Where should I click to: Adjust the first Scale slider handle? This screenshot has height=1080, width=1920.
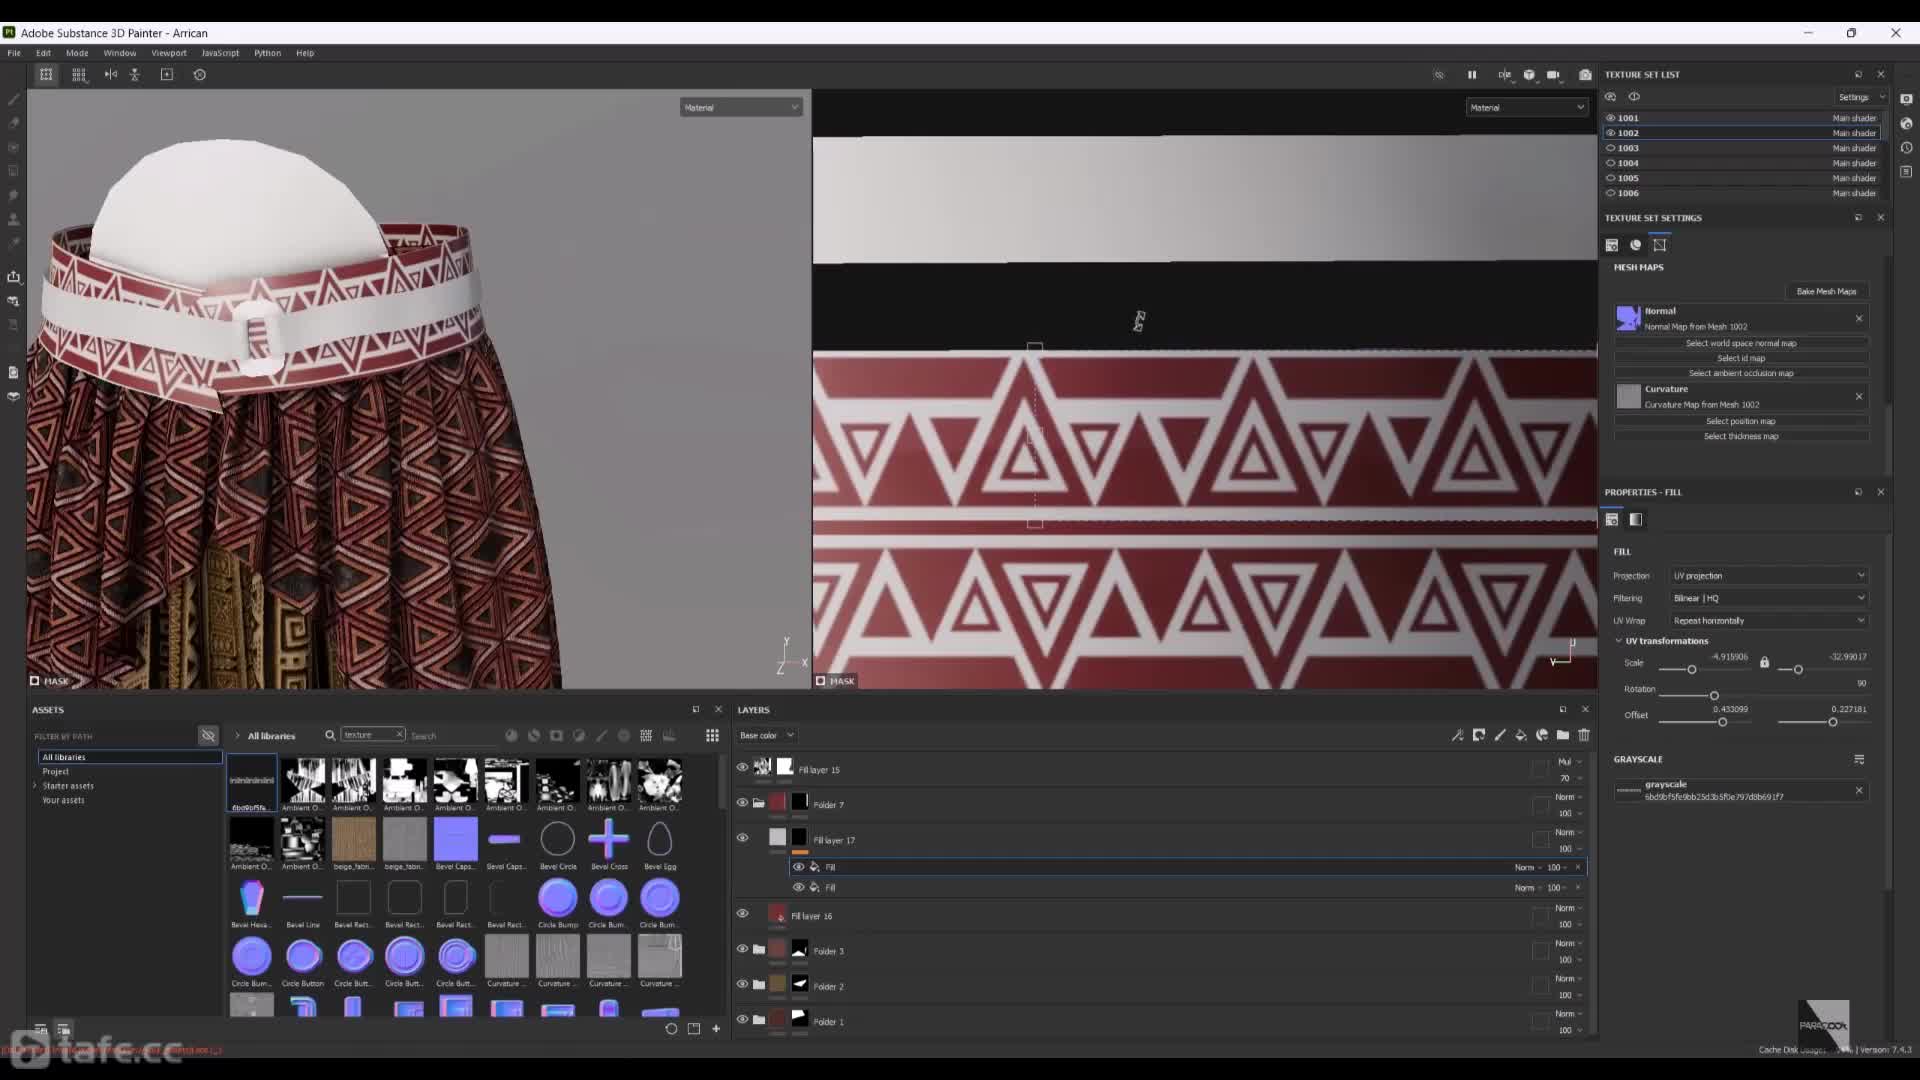click(x=1692, y=669)
